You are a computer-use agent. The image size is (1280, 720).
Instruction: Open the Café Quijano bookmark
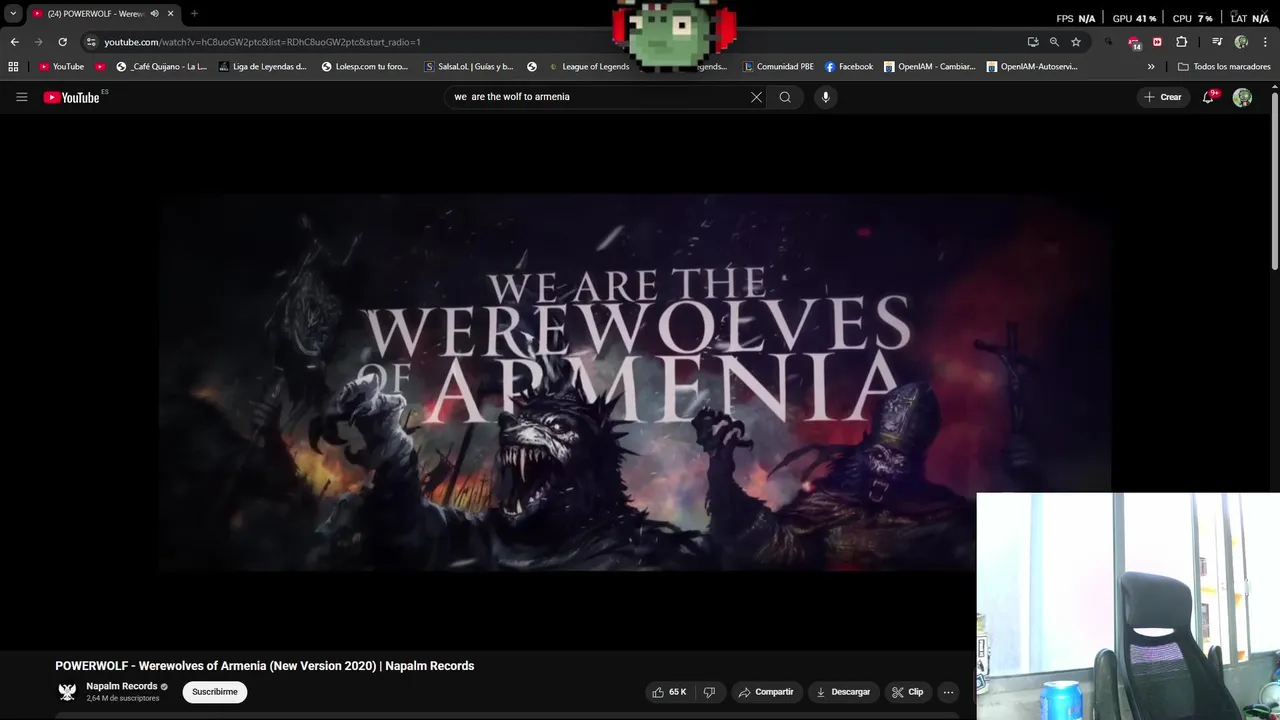162,67
